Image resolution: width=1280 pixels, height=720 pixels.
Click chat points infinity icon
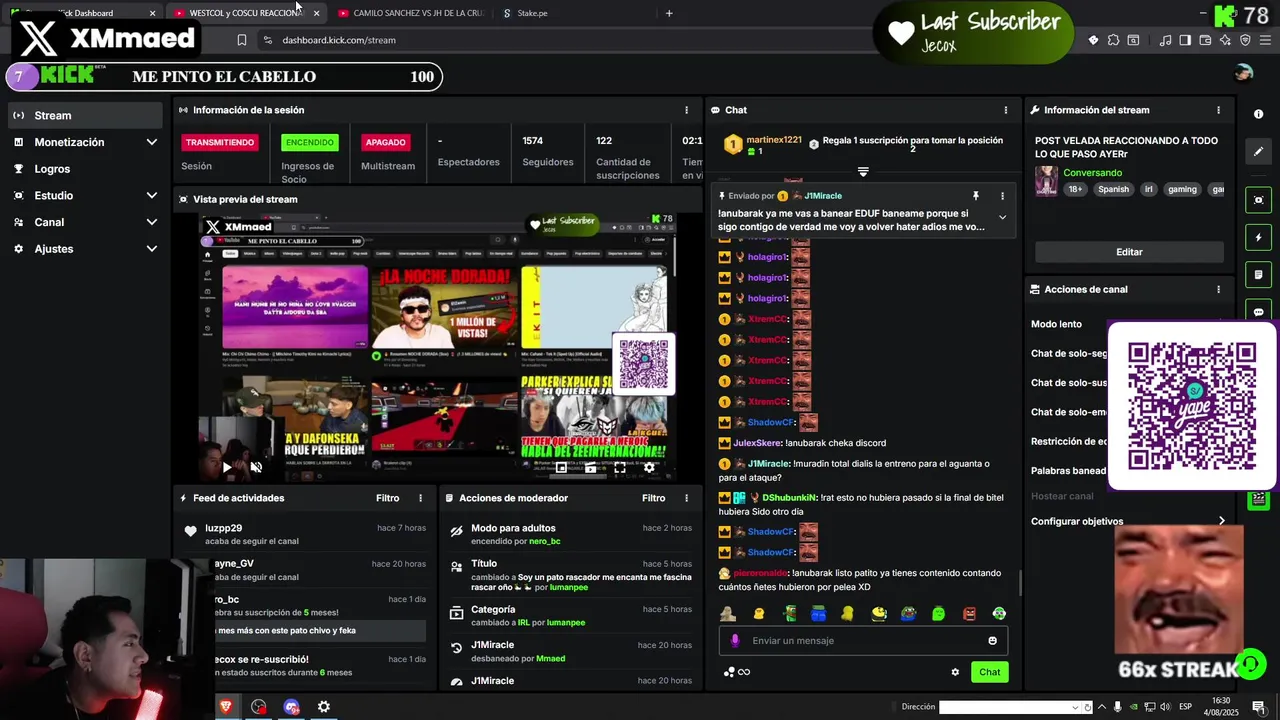click(x=743, y=672)
